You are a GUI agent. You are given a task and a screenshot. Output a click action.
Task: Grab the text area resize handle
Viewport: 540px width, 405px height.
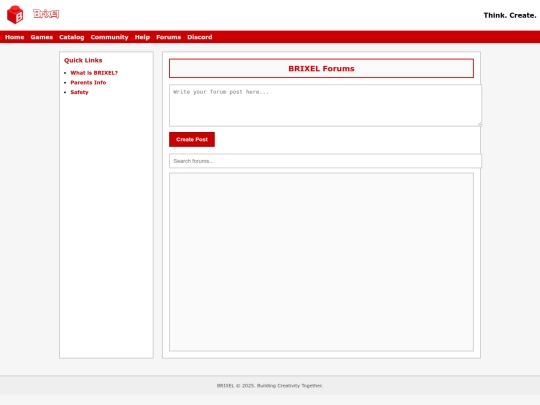[479, 124]
